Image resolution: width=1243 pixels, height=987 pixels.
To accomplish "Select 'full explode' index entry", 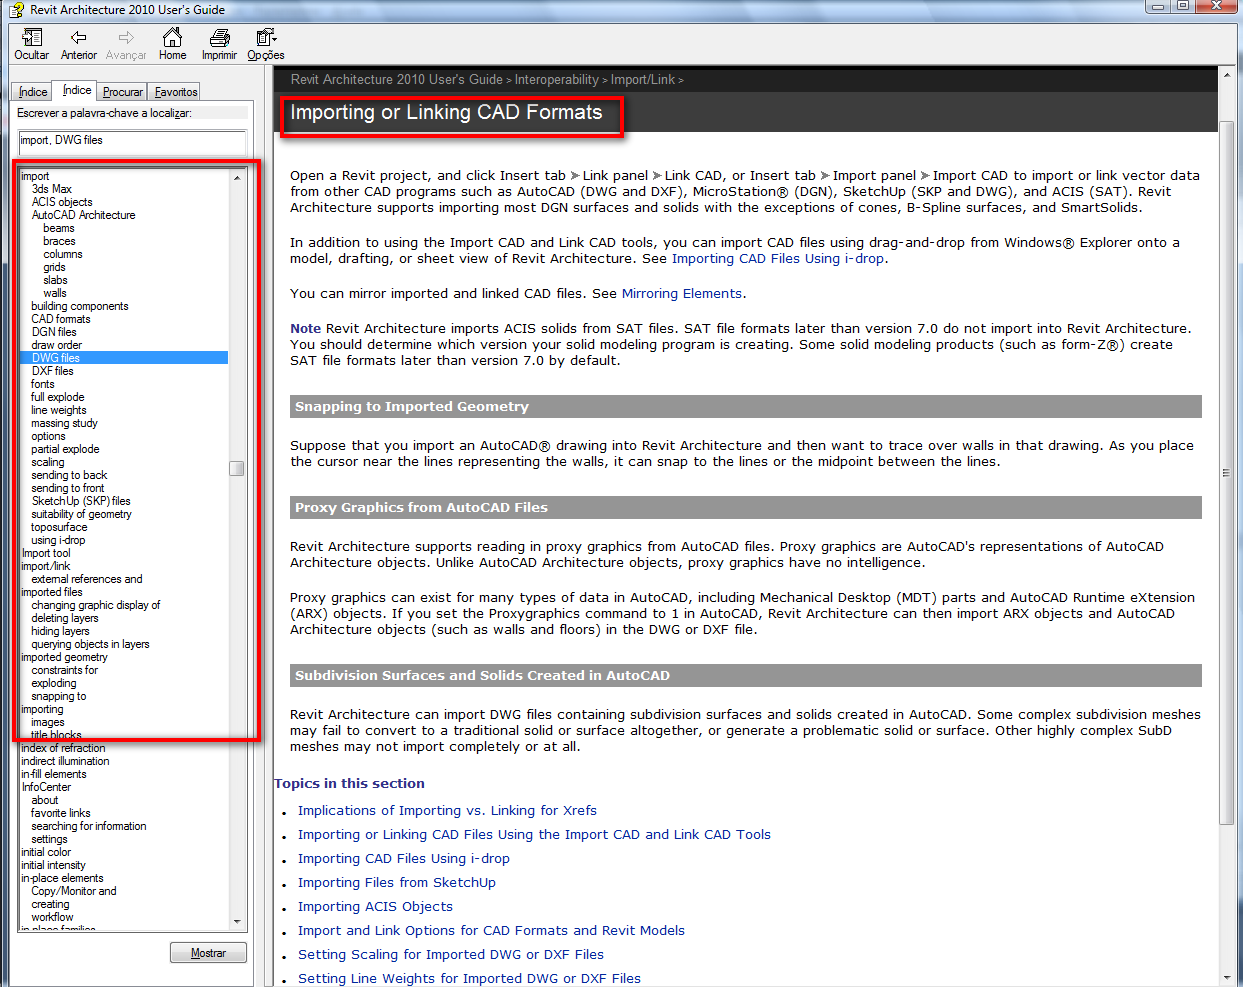I will pyautogui.click(x=58, y=397).
